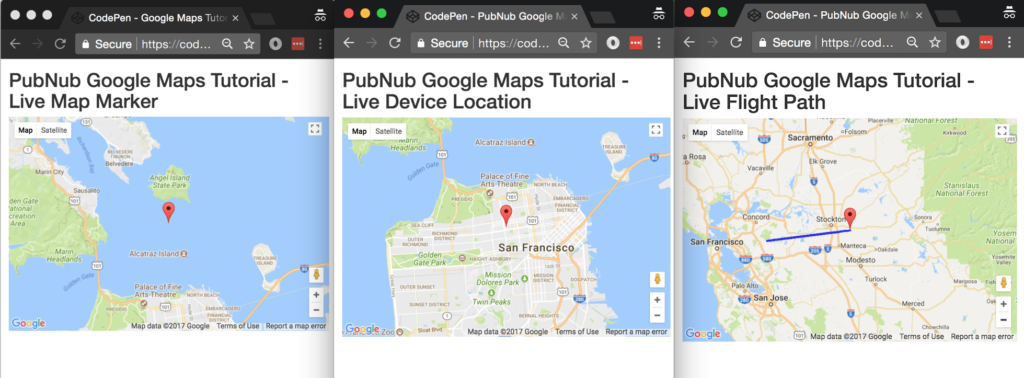Screen dimensions: 1024x378
Task: Open Street View pegman on Live Map Marker map
Action: tap(316, 275)
